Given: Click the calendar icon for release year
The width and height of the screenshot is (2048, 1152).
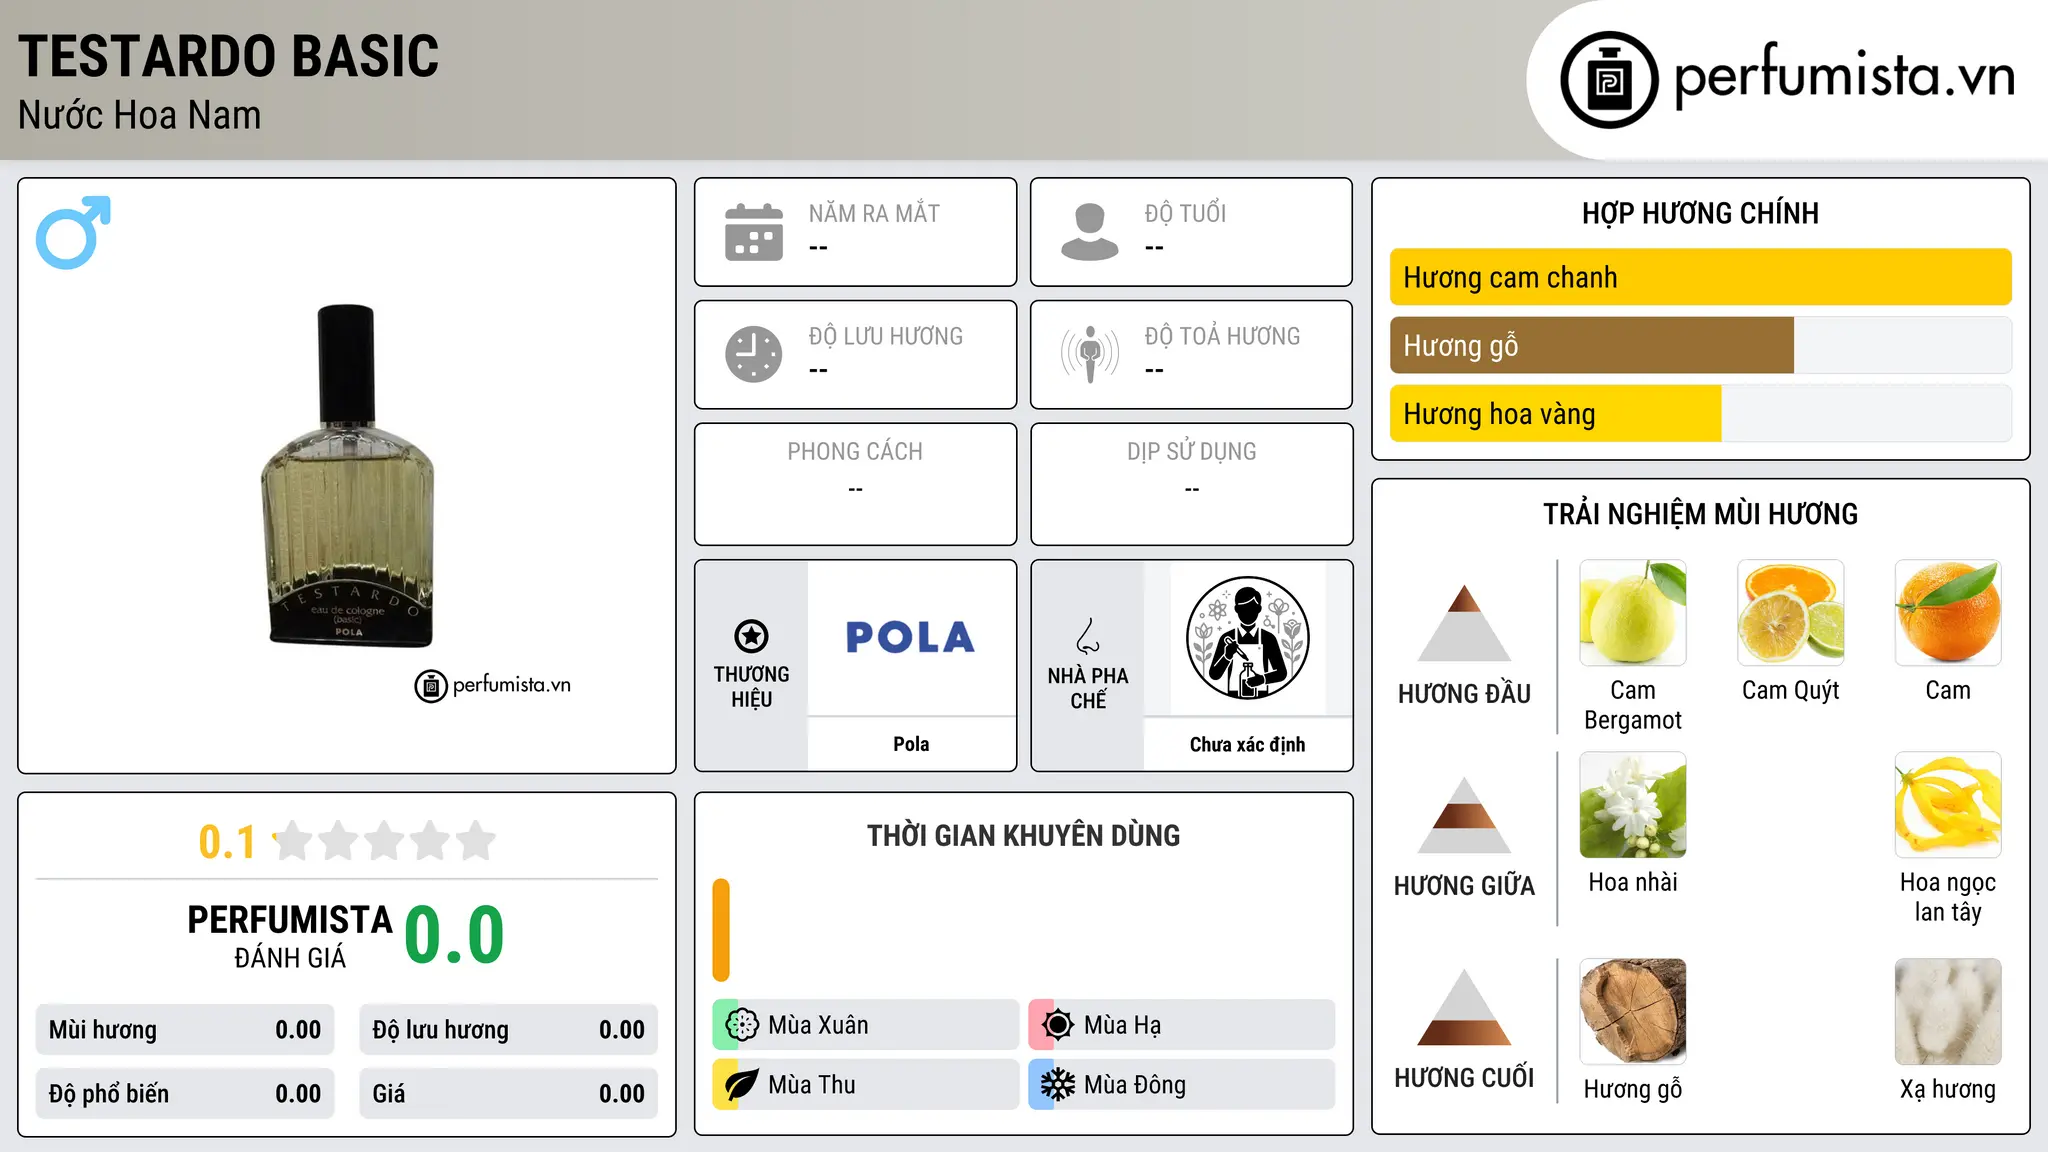Looking at the screenshot, I should coord(754,232).
